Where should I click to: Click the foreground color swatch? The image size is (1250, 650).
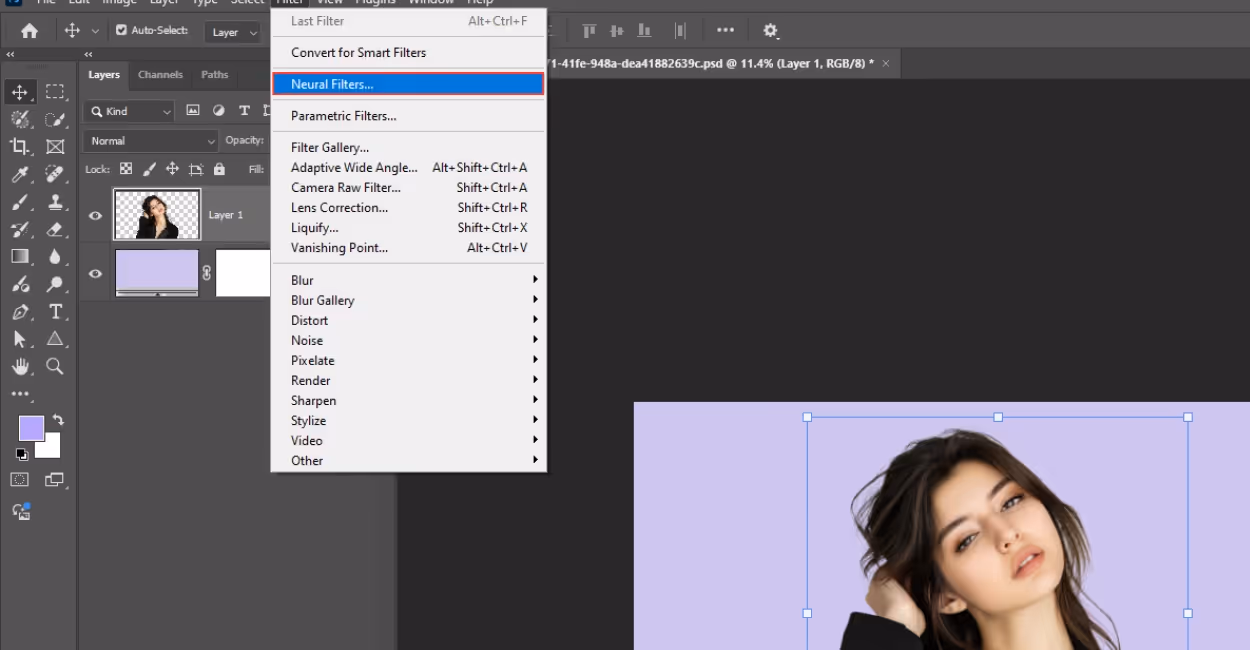[x=31, y=428]
